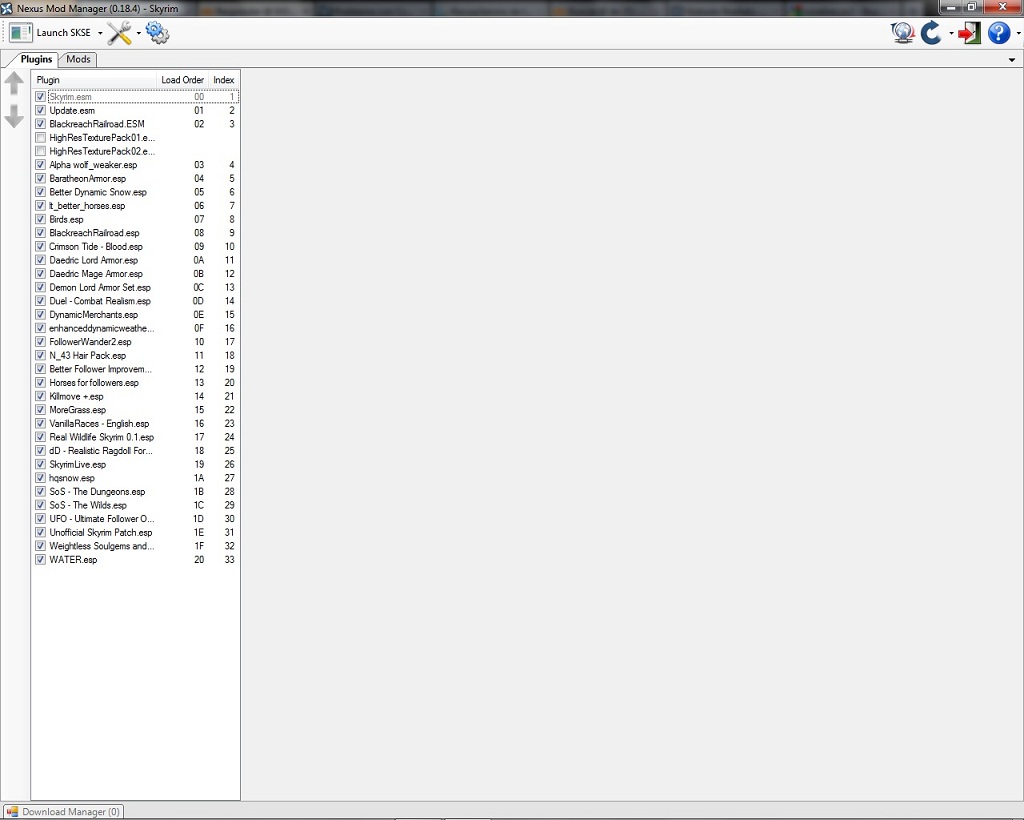
Task: Sort by the Plugin column header
Action: click(93, 80)
